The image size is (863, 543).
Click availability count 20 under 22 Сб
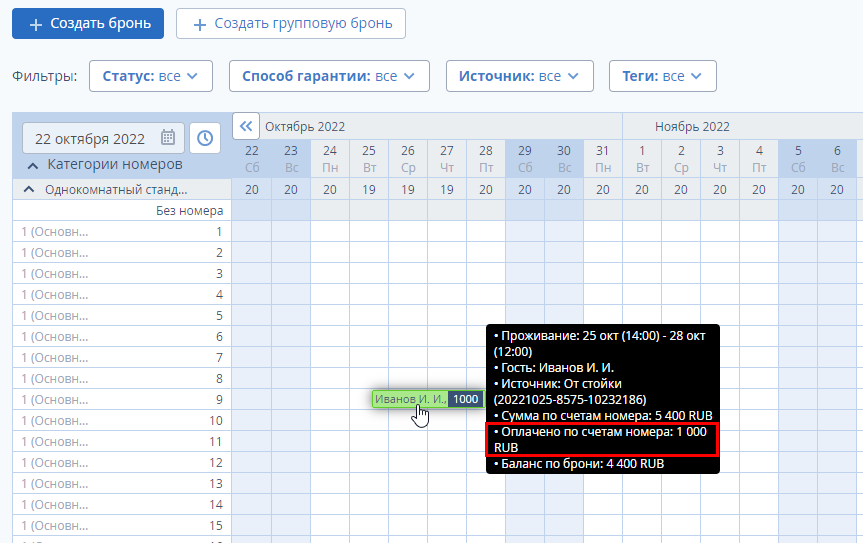(252, 190)
